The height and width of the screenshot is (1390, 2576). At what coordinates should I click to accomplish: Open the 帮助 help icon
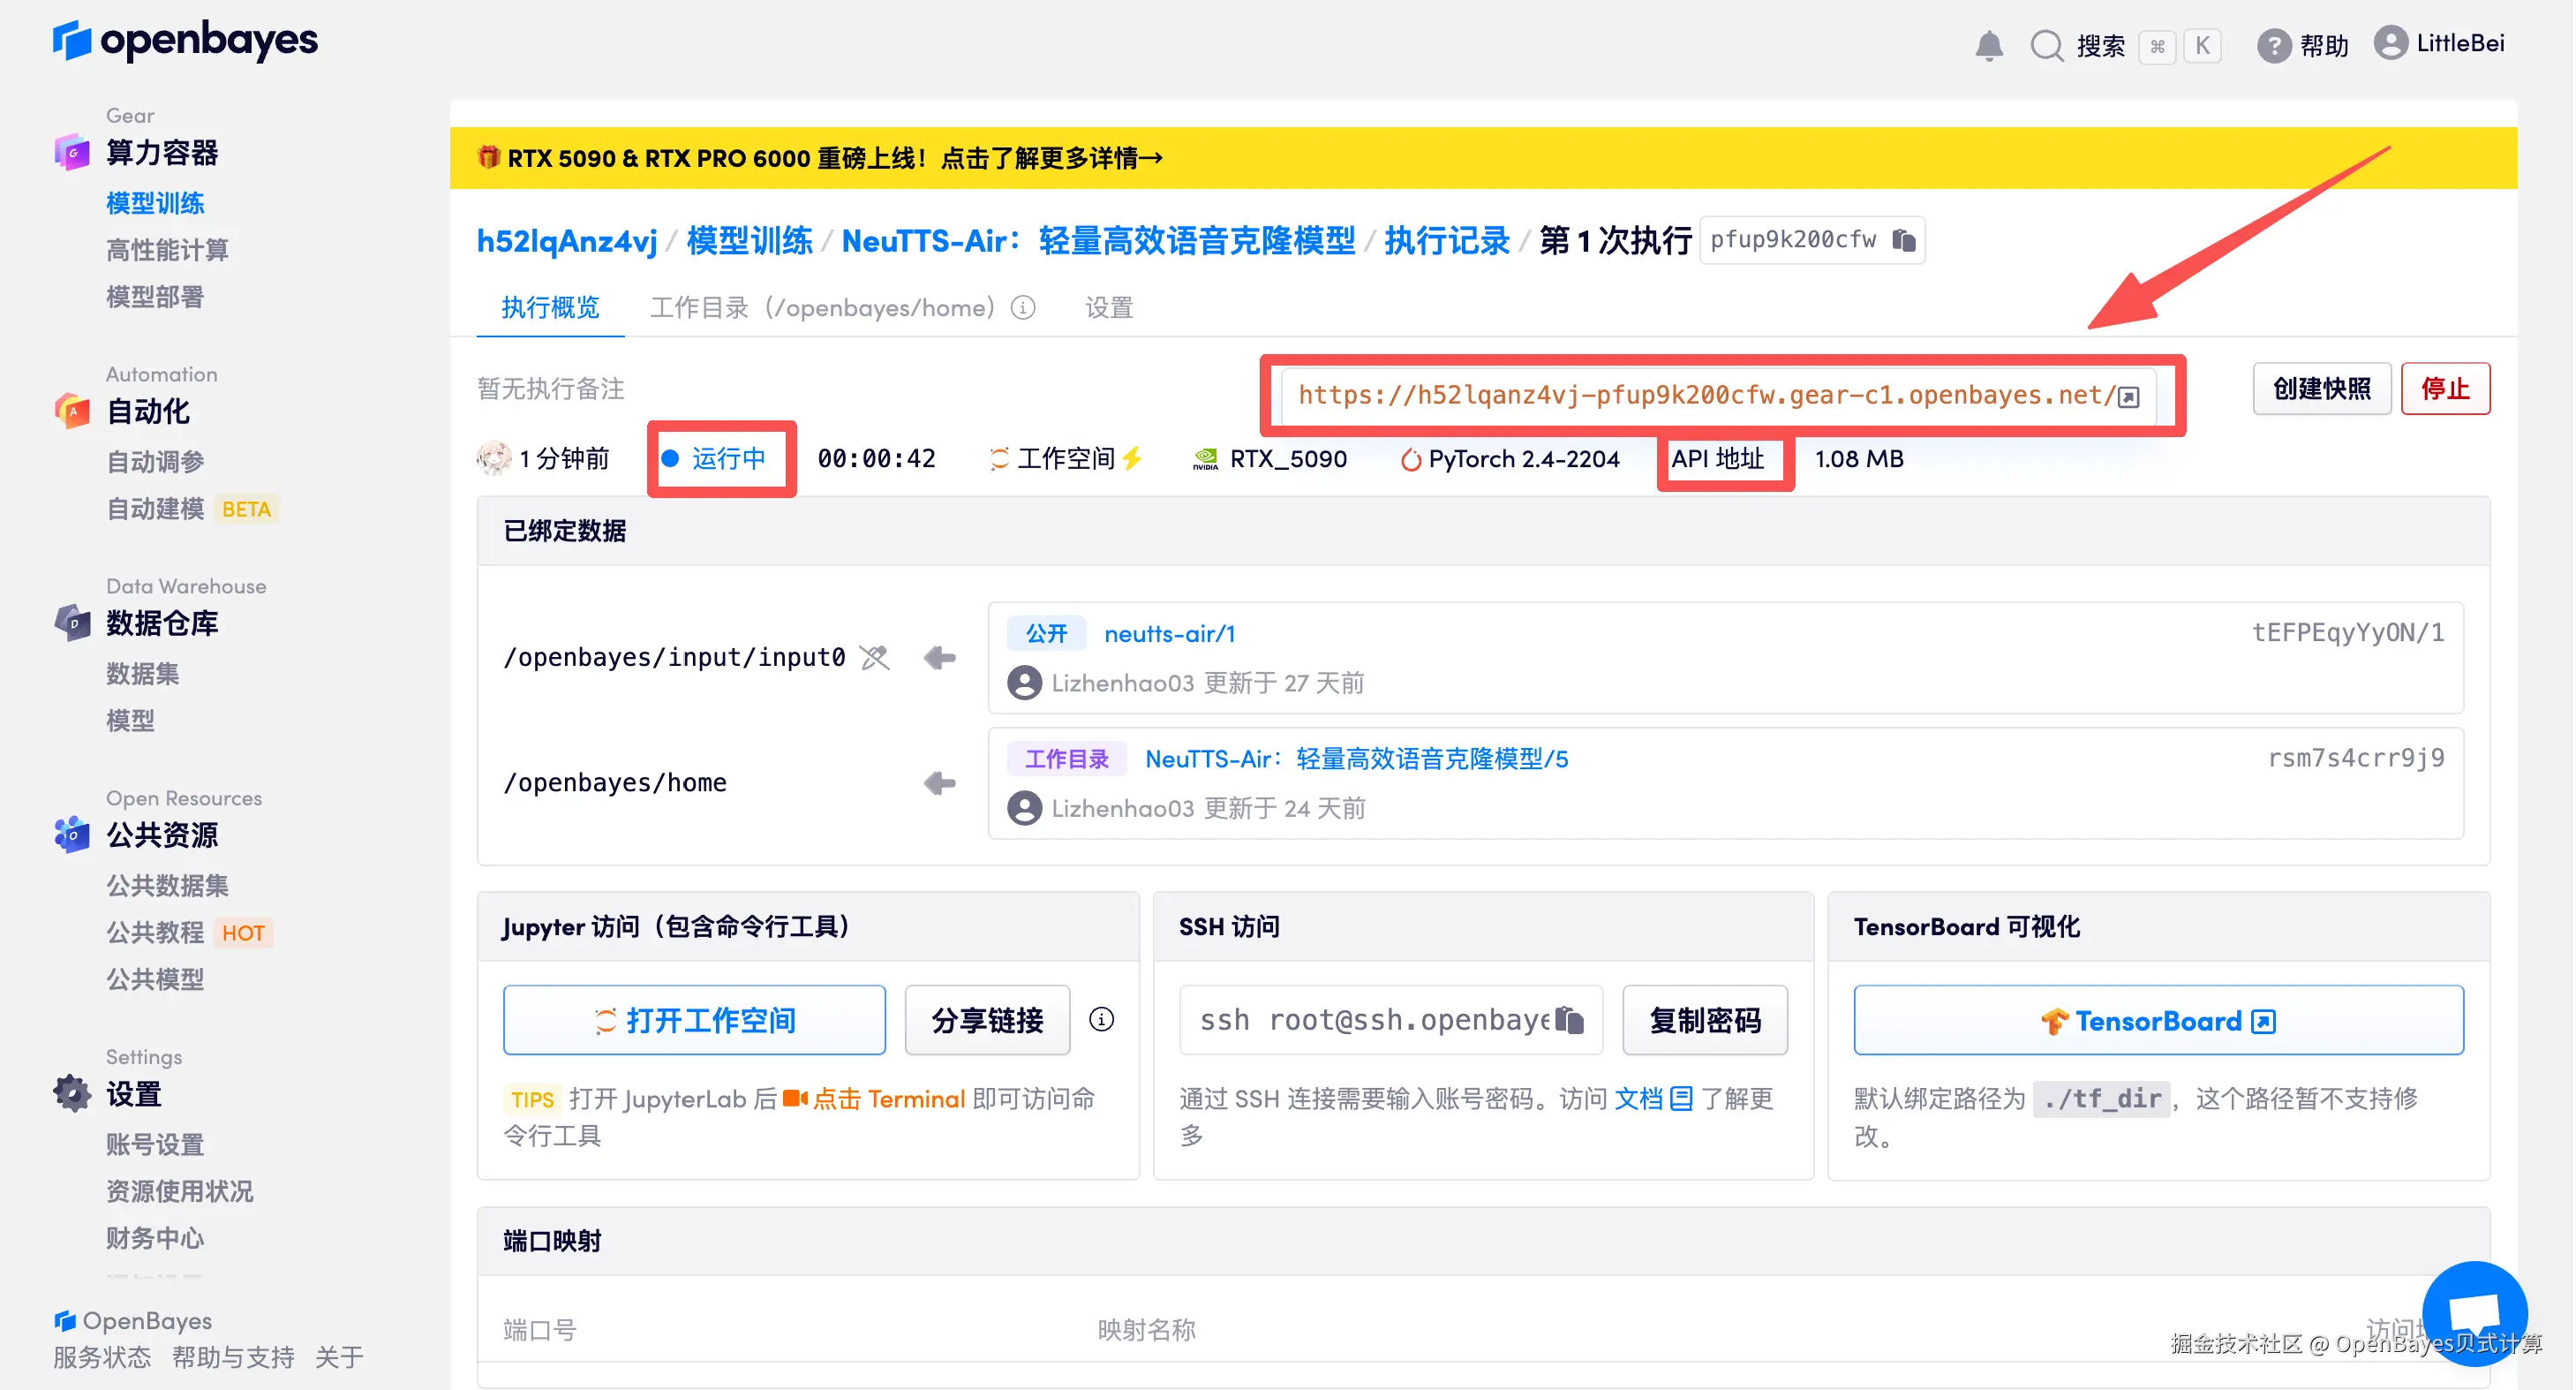2274,45
